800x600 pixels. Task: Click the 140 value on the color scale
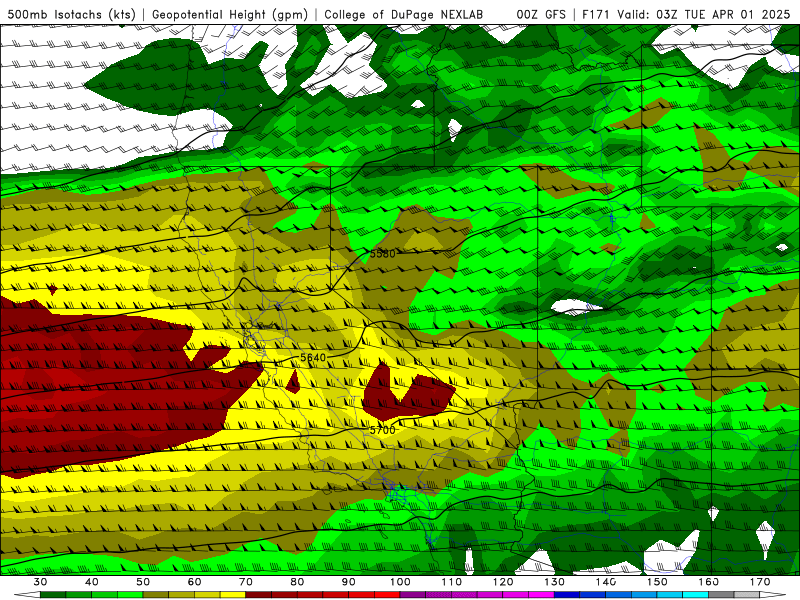pyautogui.click(x=606, y=582)
